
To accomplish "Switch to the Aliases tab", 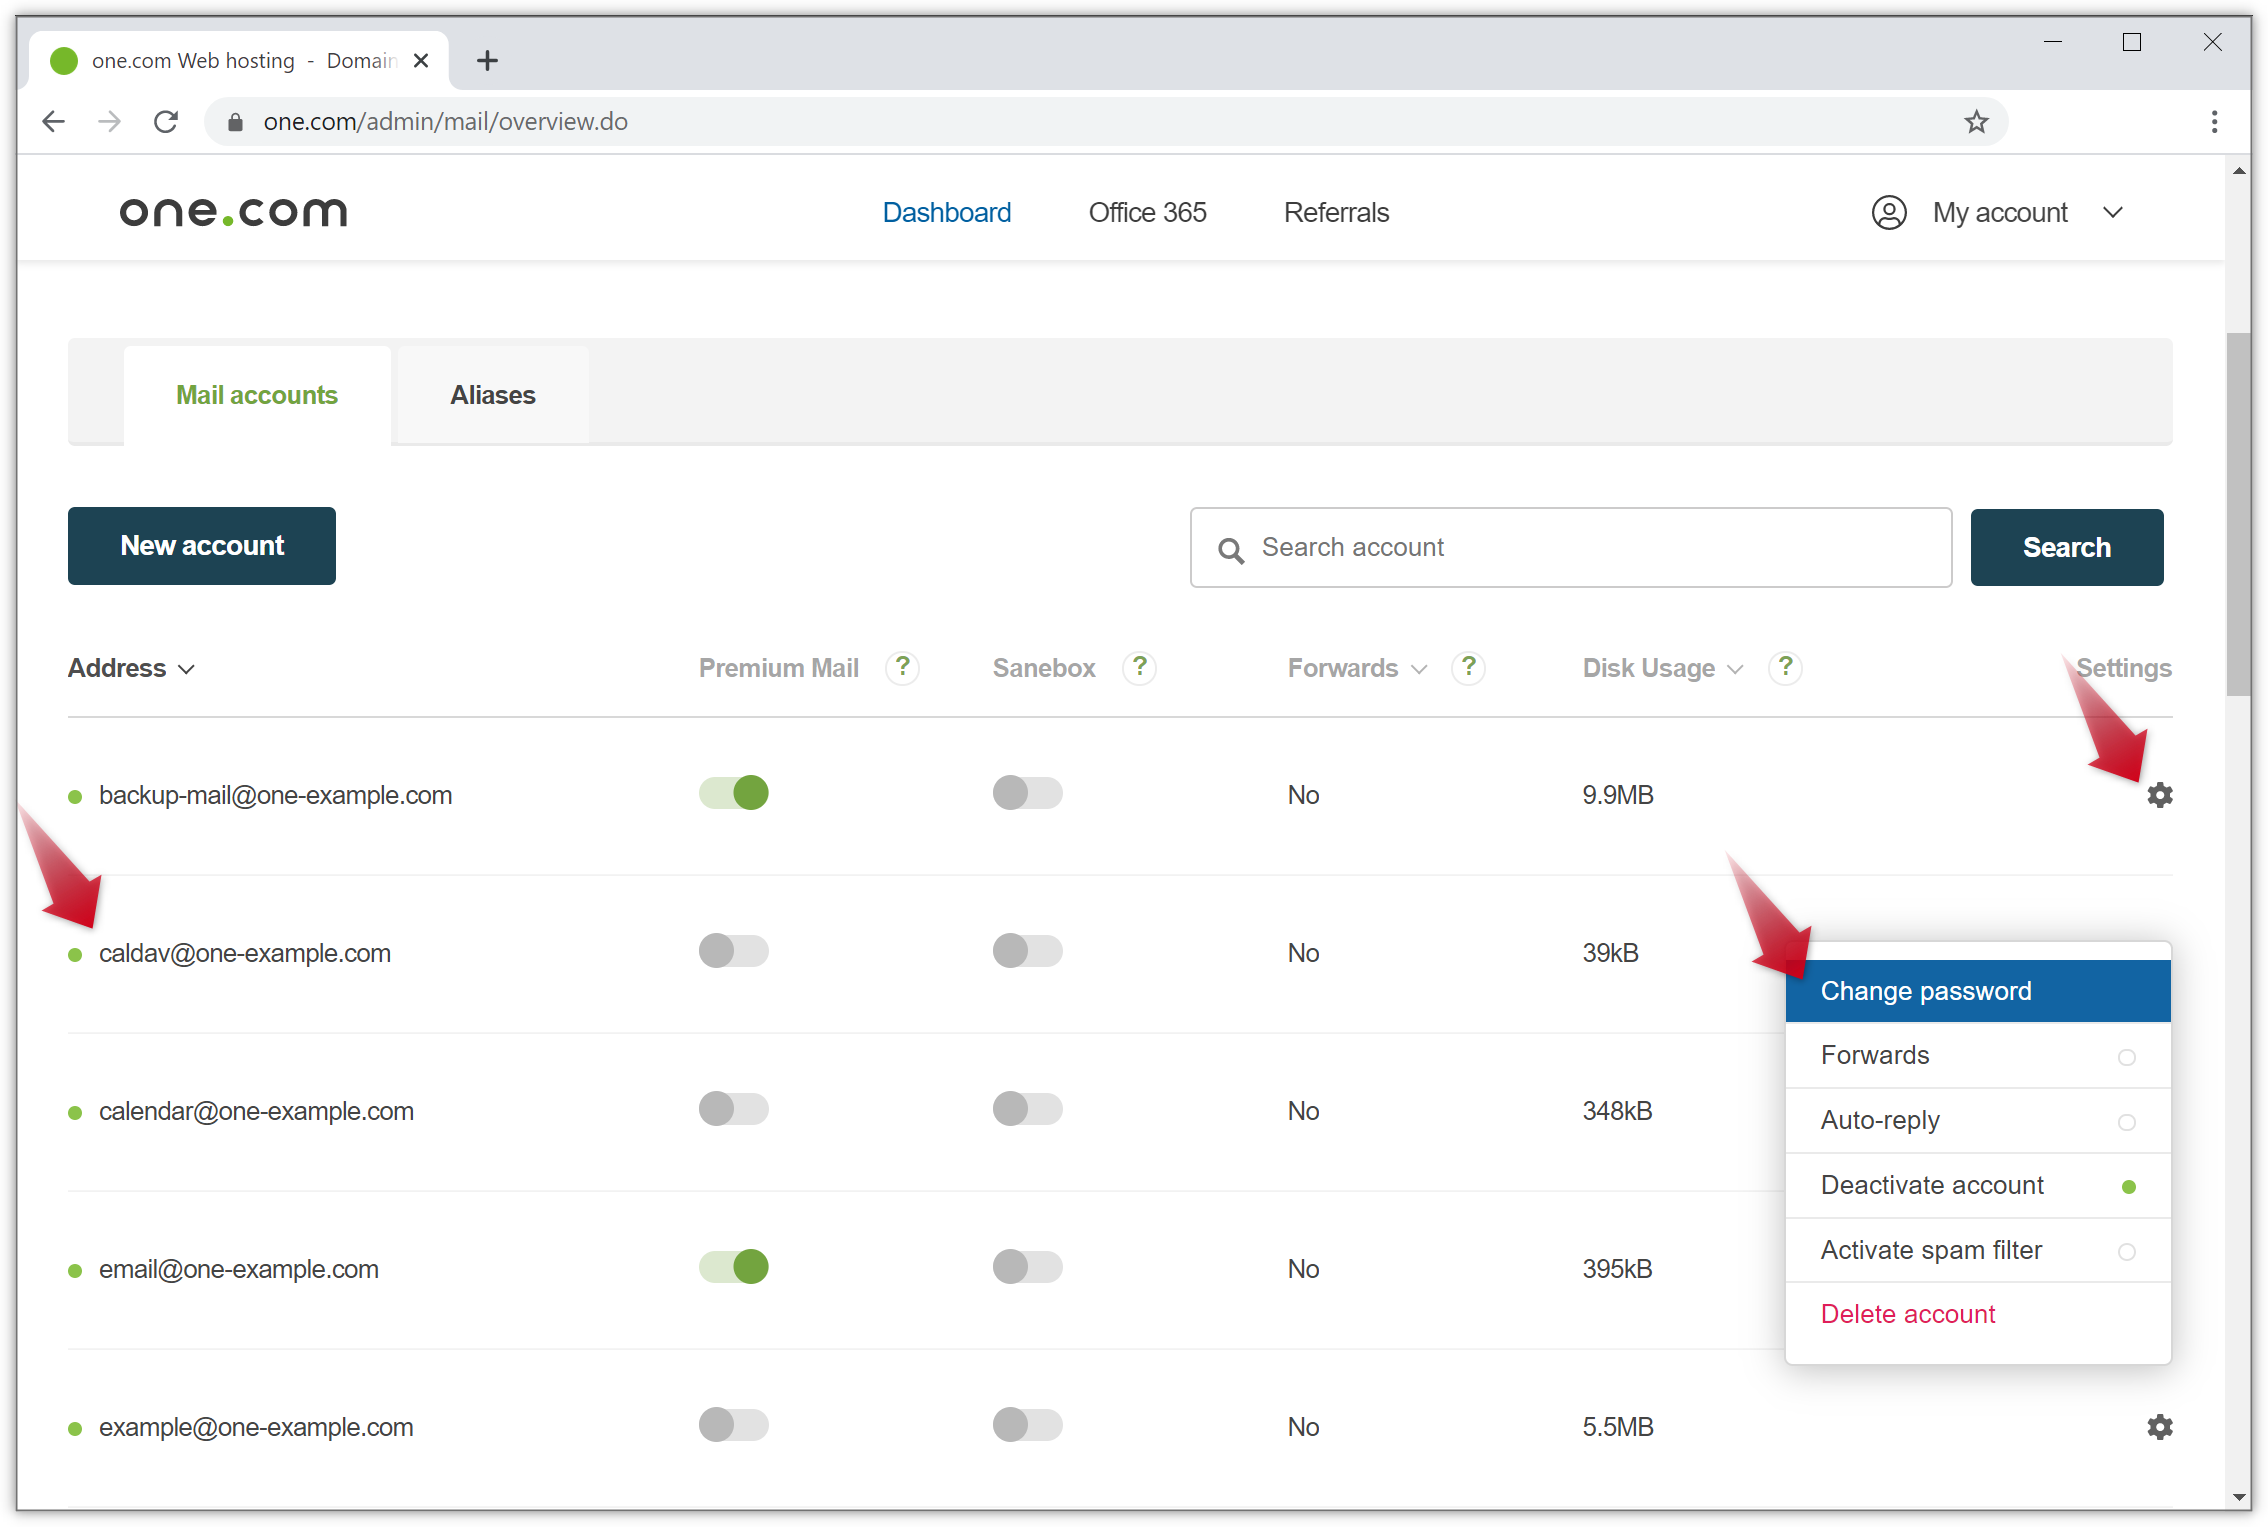I will (491, 394).
